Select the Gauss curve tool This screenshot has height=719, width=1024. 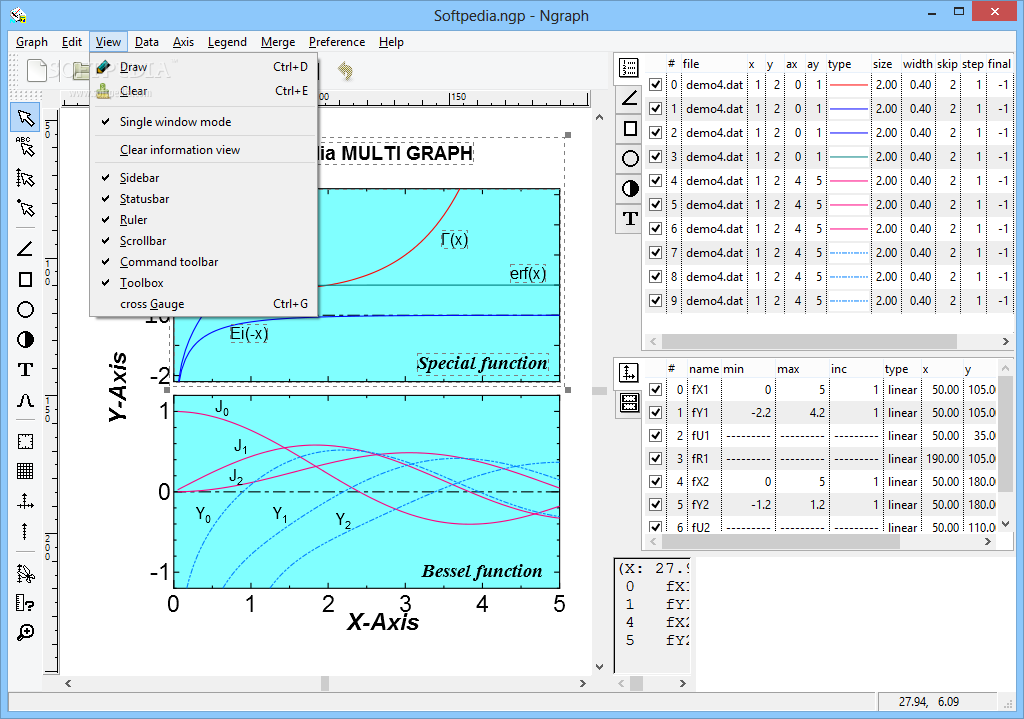[x=25, y=400]
